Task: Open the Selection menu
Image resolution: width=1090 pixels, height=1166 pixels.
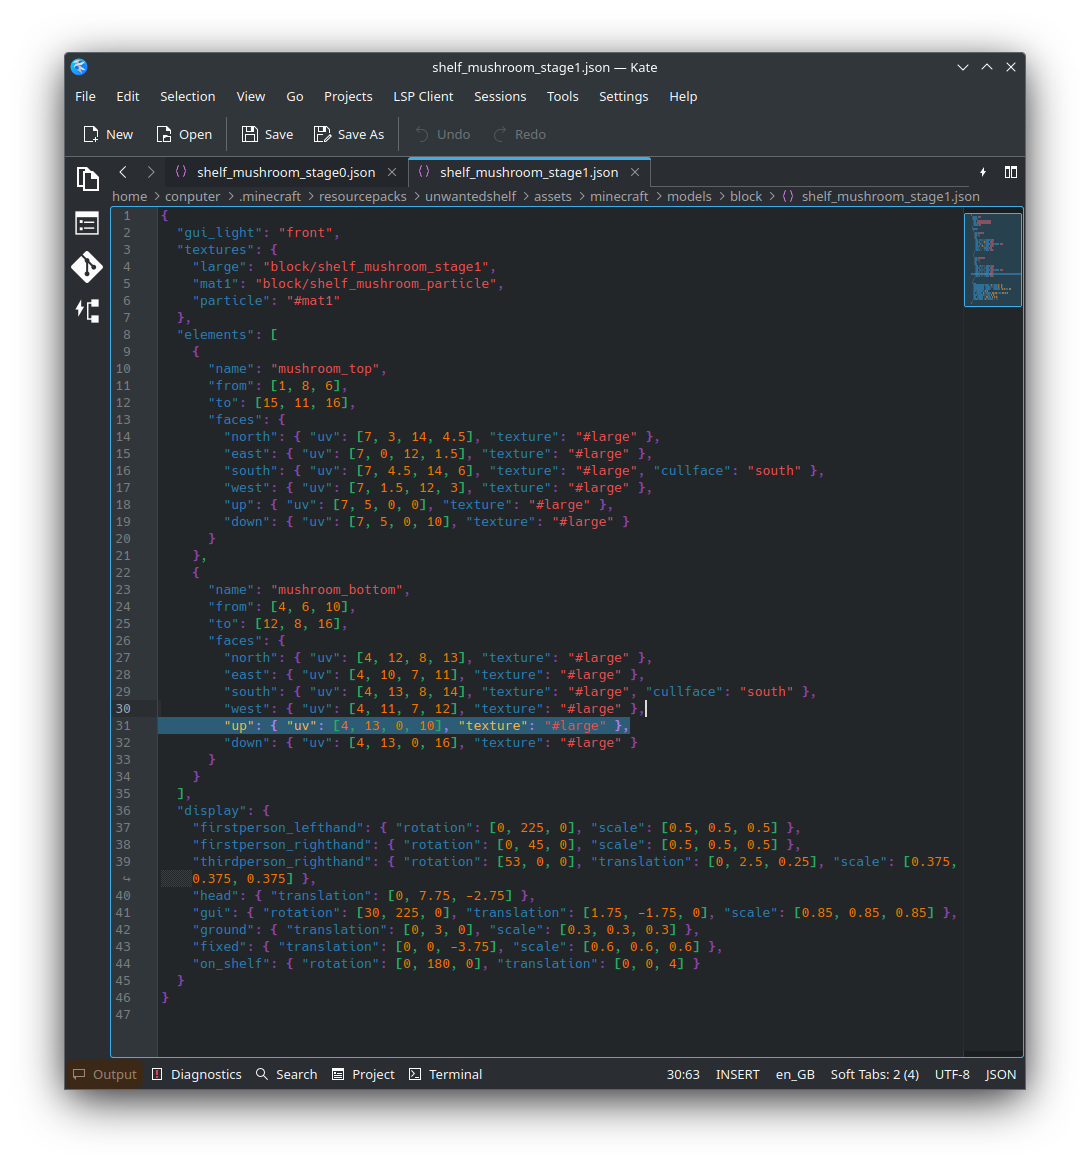Action: tap(187, 96)
